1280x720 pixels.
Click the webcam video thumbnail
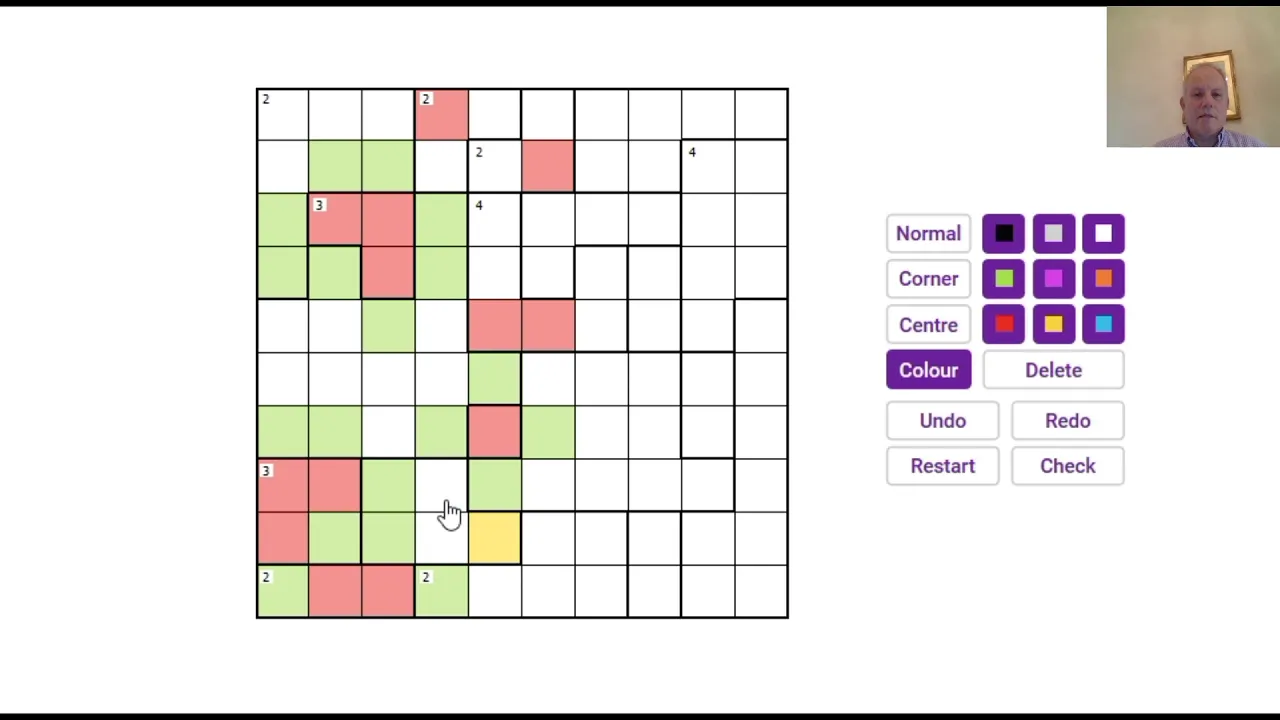pos(1193,77)
